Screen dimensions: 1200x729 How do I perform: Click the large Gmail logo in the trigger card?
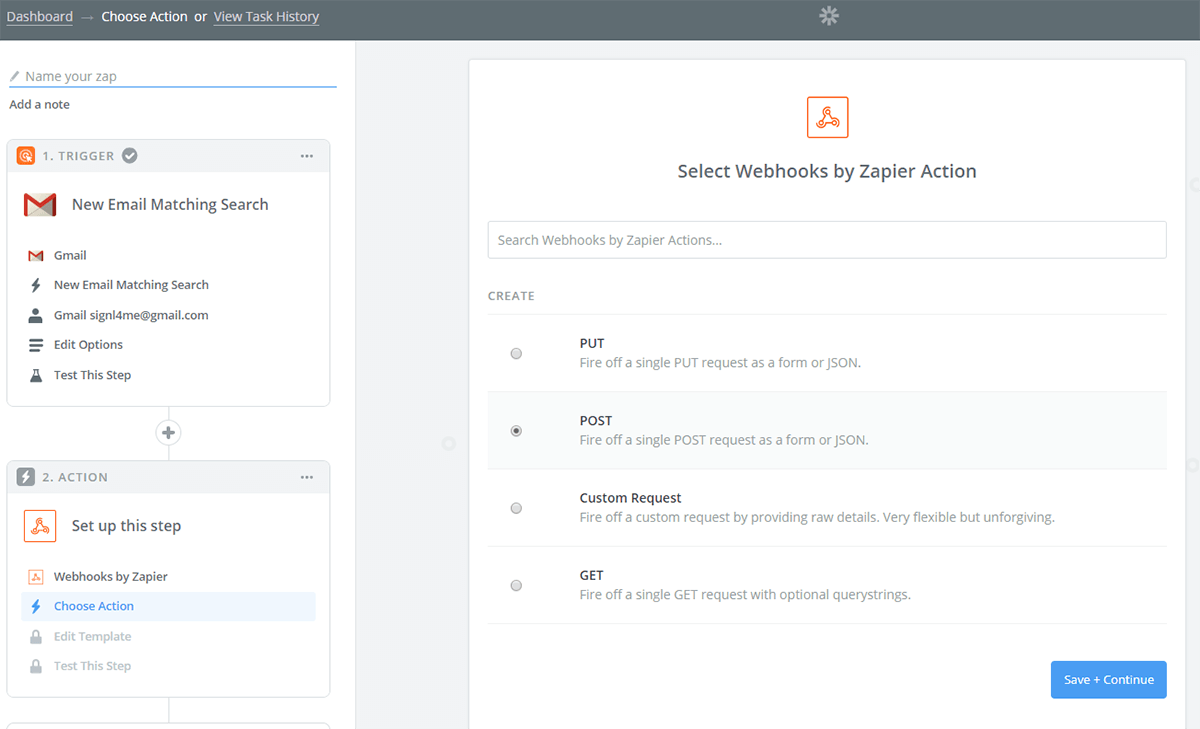[40, 205]
